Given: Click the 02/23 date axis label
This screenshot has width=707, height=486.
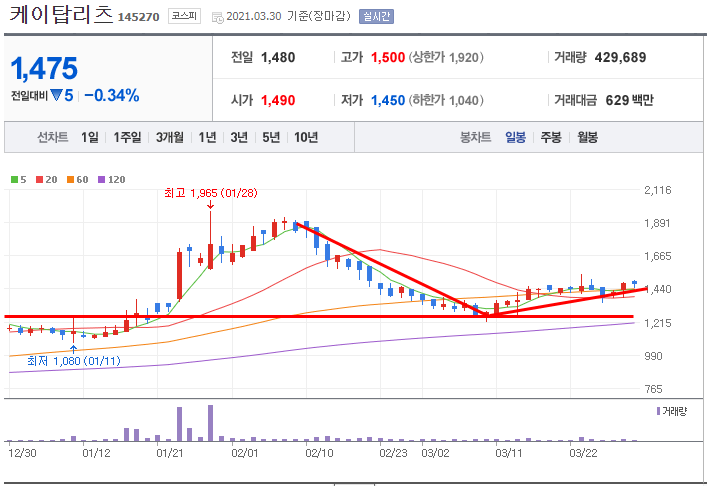Looking at the screenshot, I should click(393, 453).
